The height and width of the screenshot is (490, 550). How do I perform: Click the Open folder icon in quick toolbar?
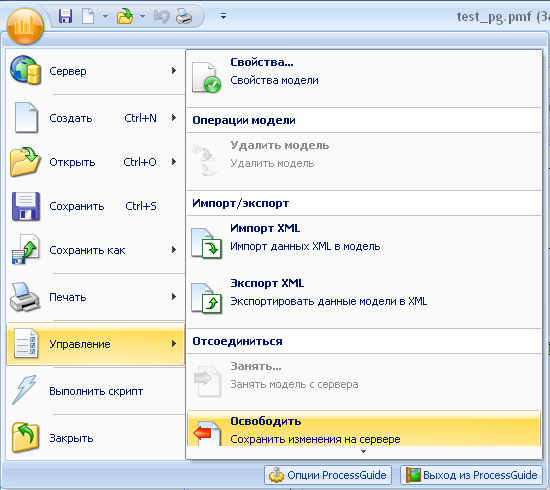tap(125, 16)
